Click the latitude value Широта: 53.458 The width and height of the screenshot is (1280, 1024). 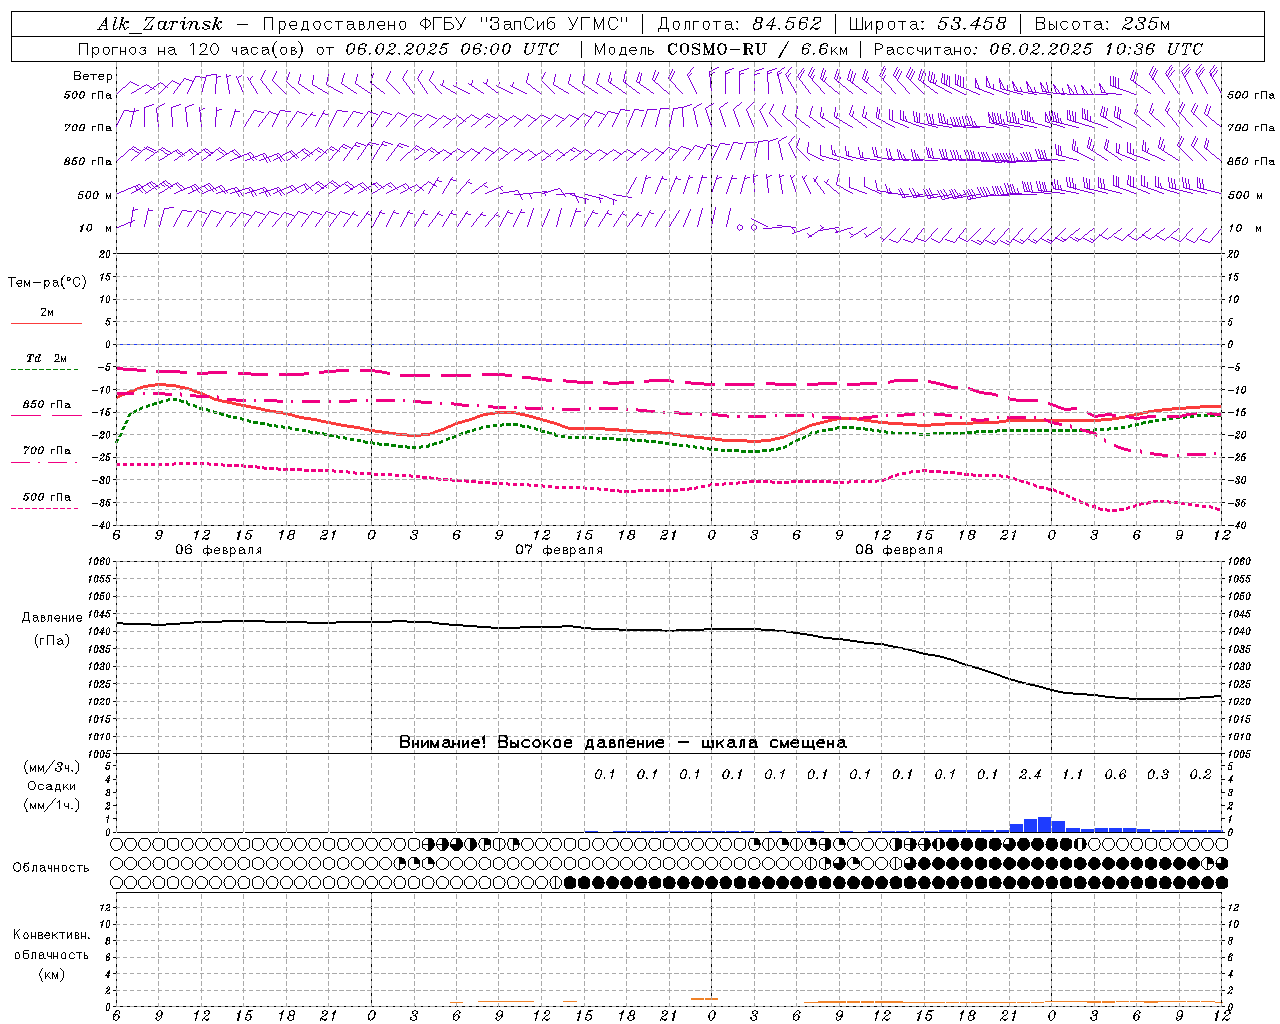pos(927,24)
